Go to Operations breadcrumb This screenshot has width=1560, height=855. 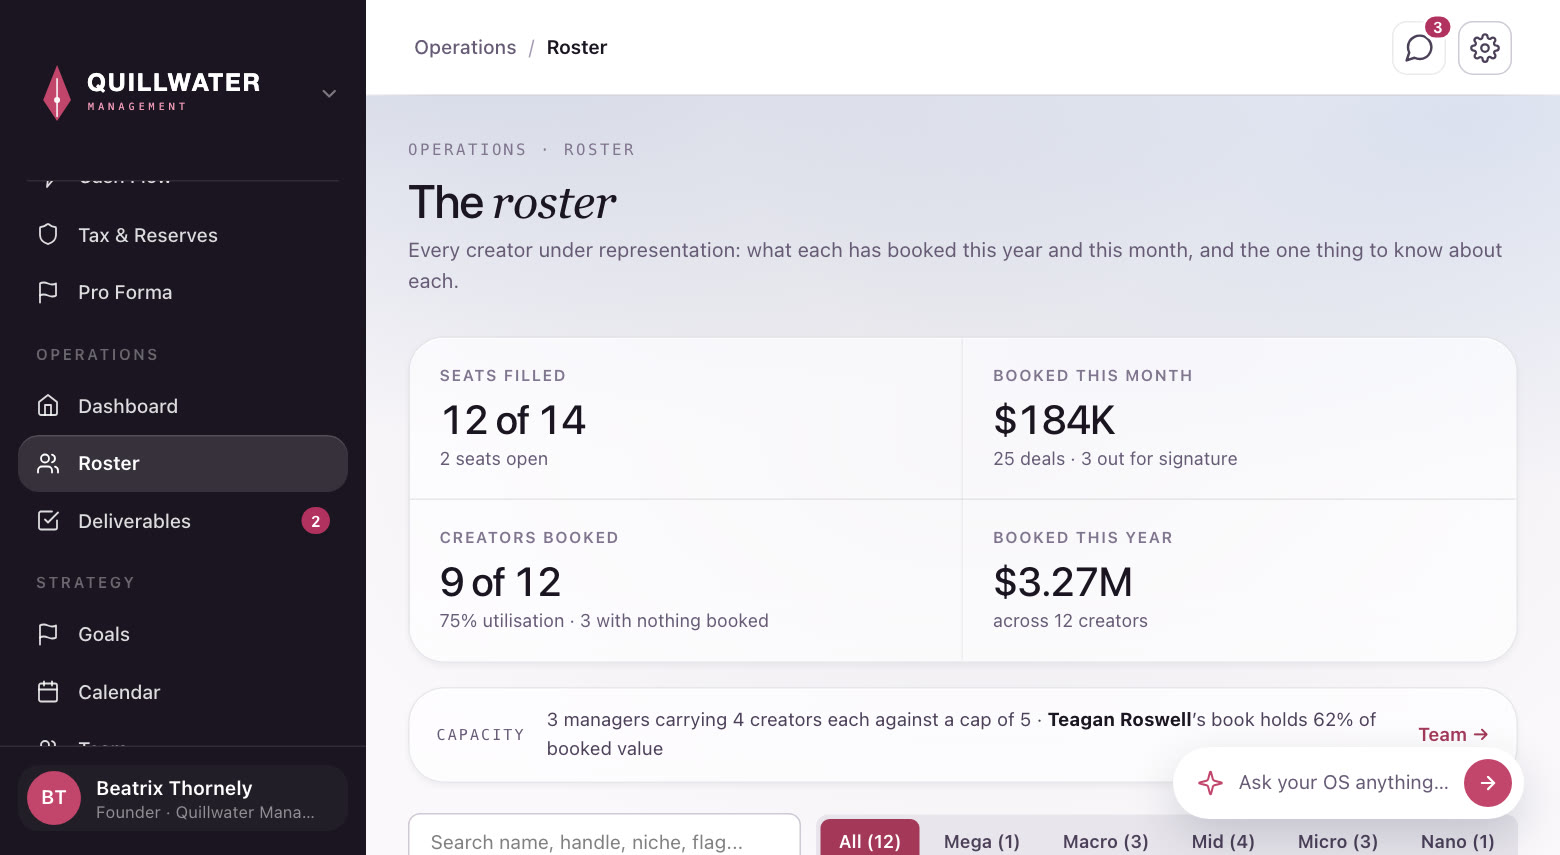tap(465, 47)
